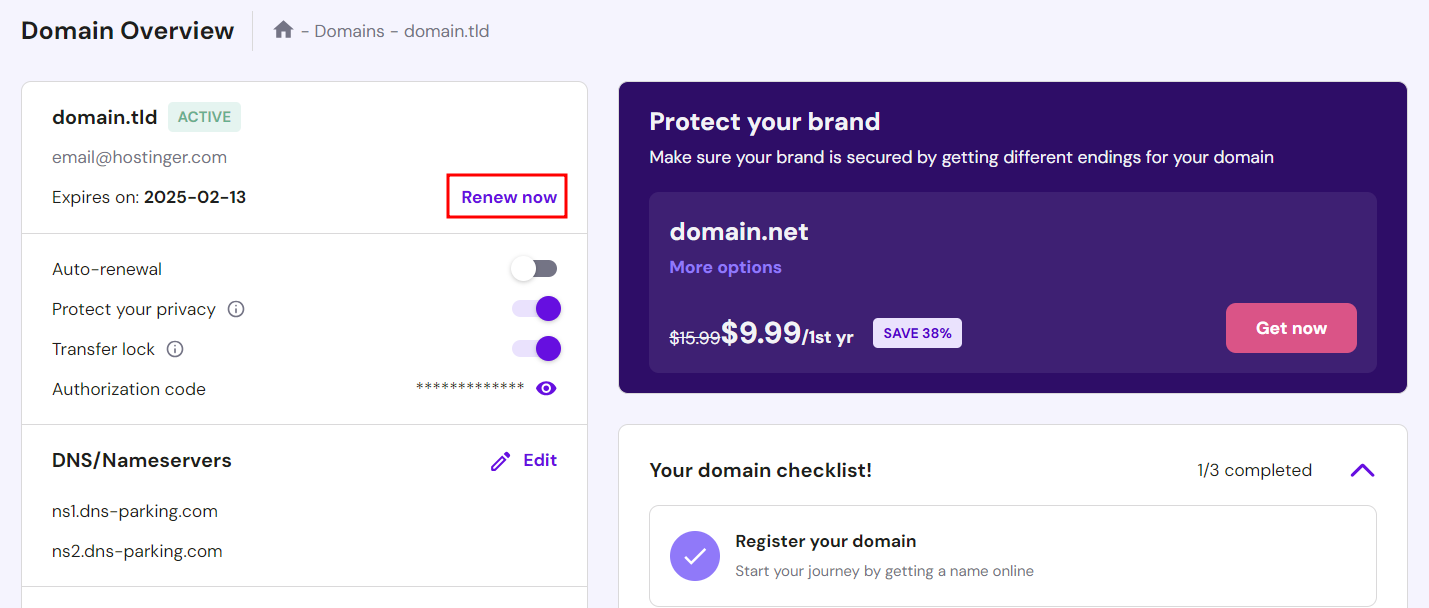This screenshot has height=608, width=1429.
Task: Enable the Auto-renewal toggle
Action: click(x=534, y=268)
